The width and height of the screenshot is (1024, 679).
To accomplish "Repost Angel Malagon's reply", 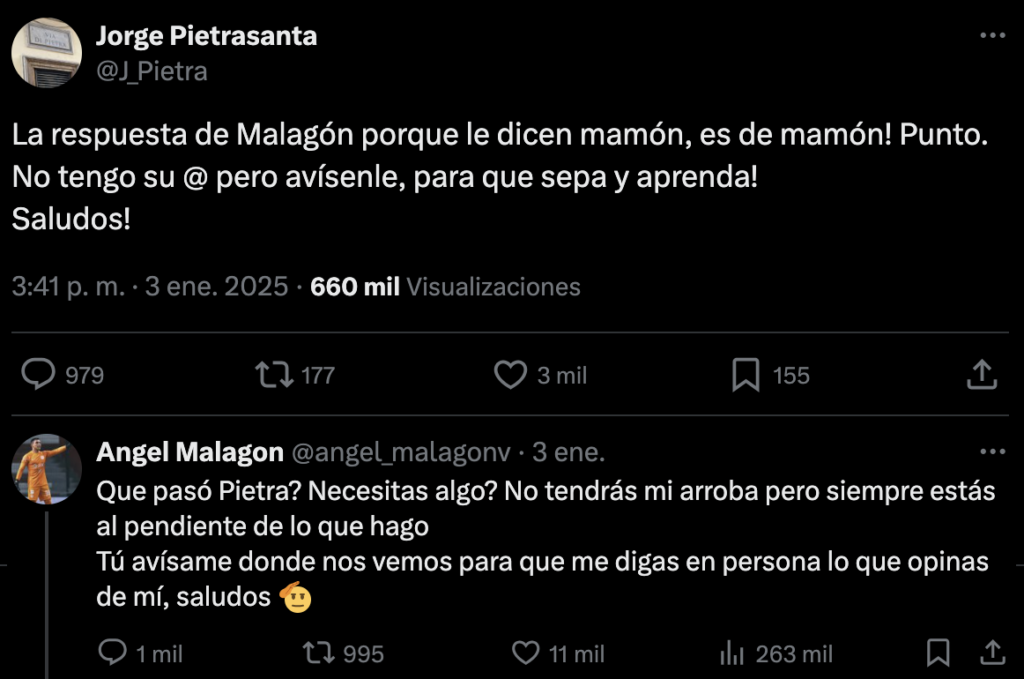I will 317,653.
